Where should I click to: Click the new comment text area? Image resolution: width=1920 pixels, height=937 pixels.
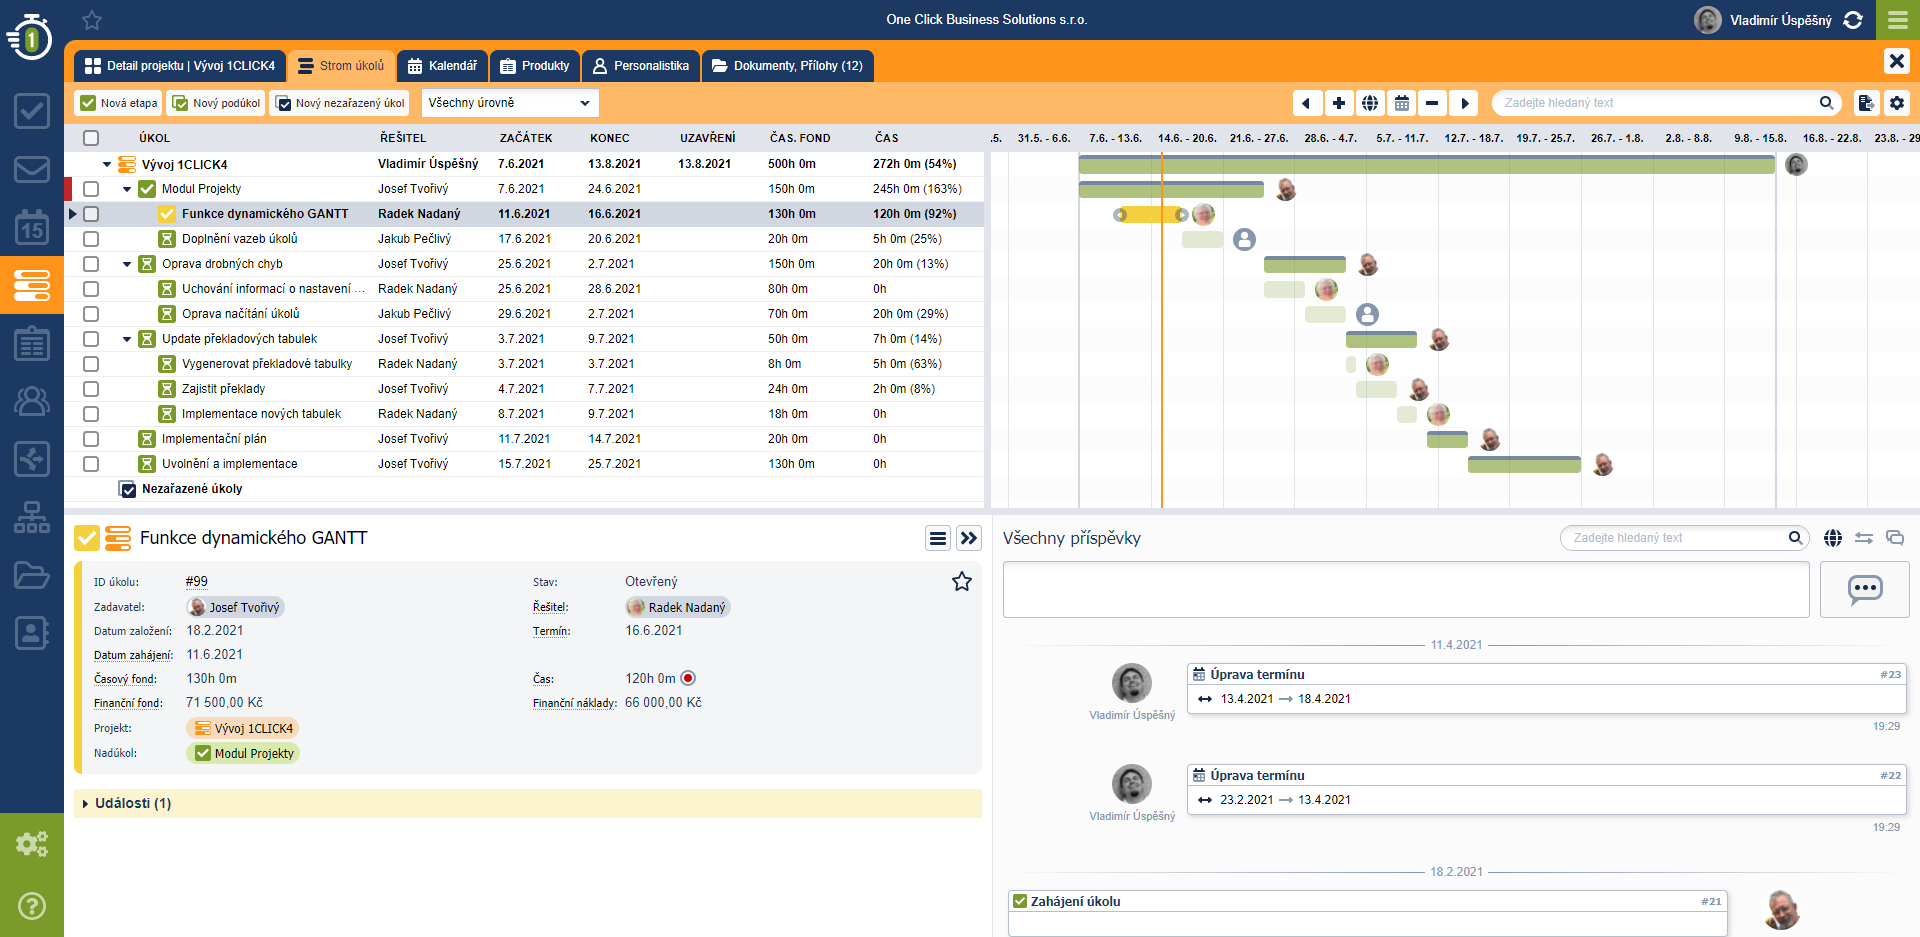click(1406, 589)
